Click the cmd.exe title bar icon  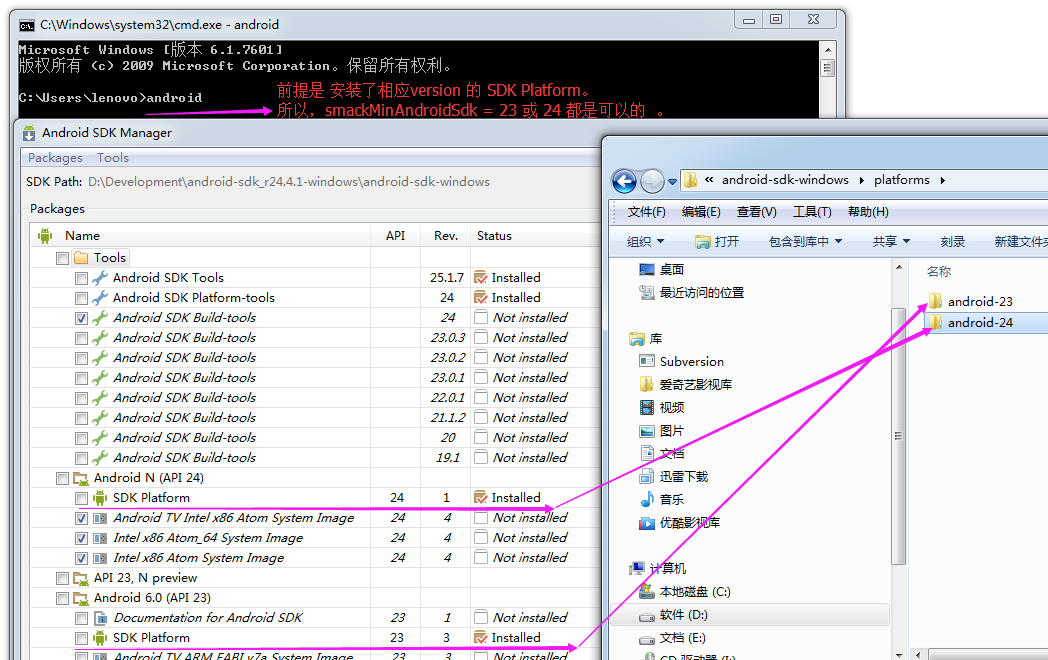click(27, 25)
